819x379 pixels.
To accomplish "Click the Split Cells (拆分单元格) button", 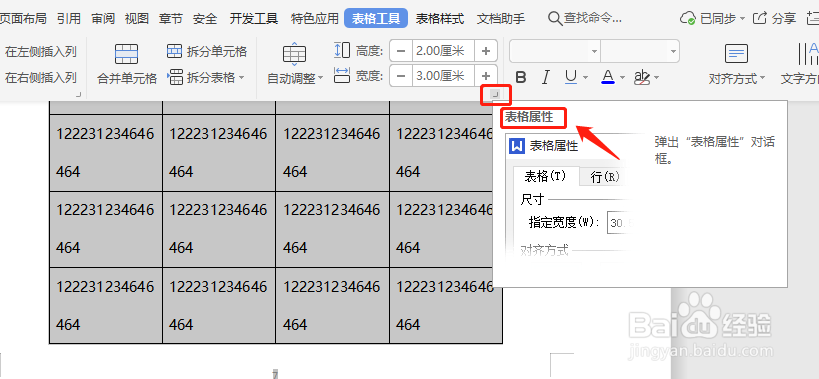I will pyautogui.click(x=206, y=51).
